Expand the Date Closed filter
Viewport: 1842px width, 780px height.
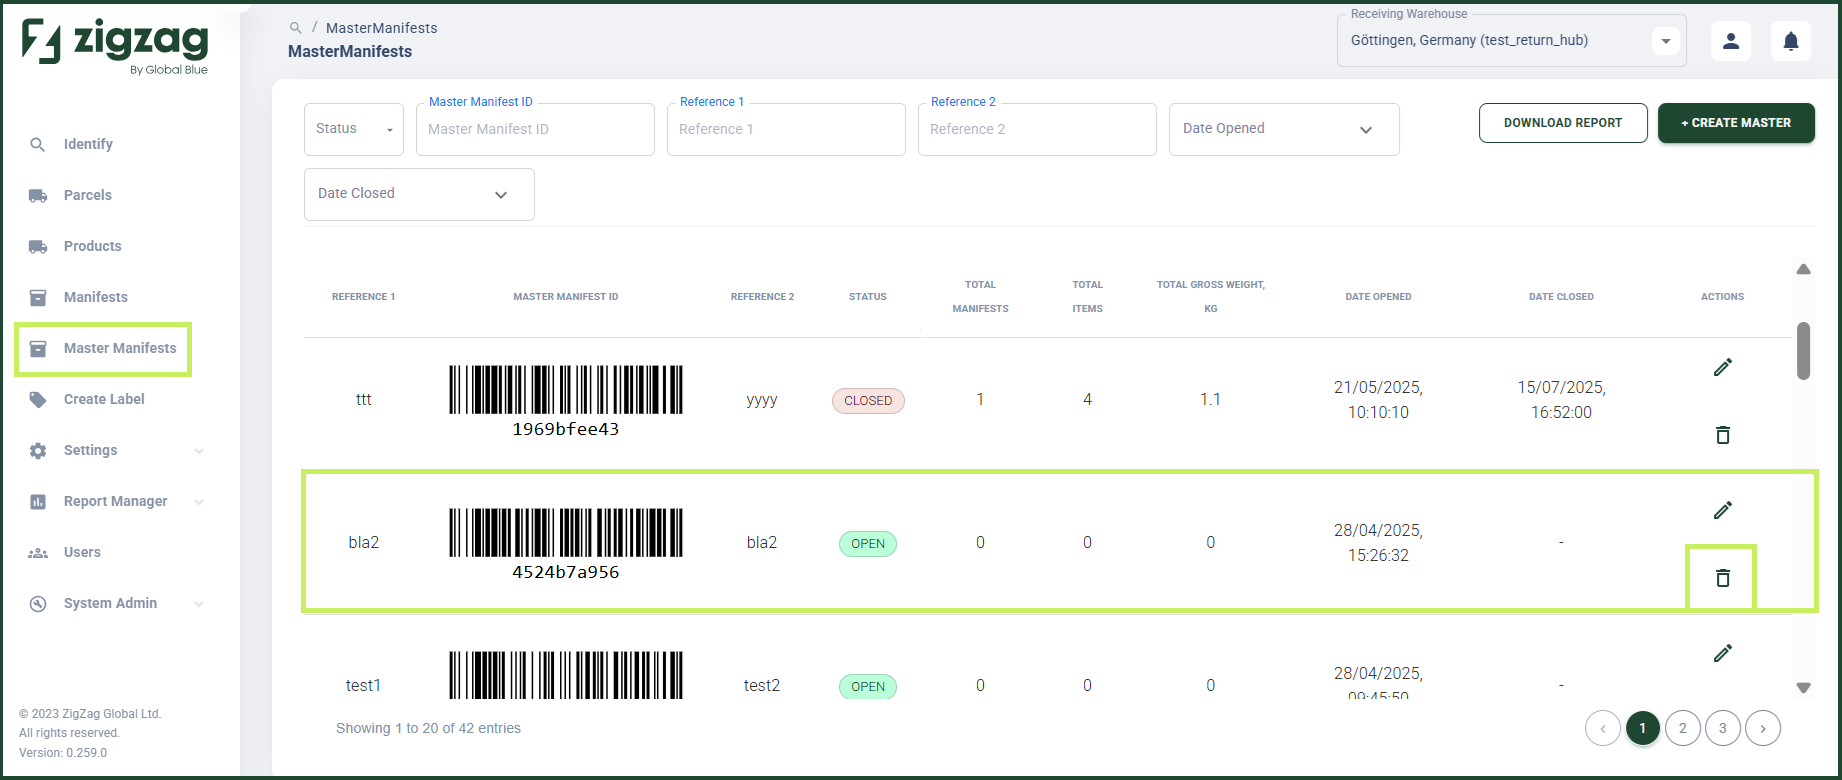419,194
